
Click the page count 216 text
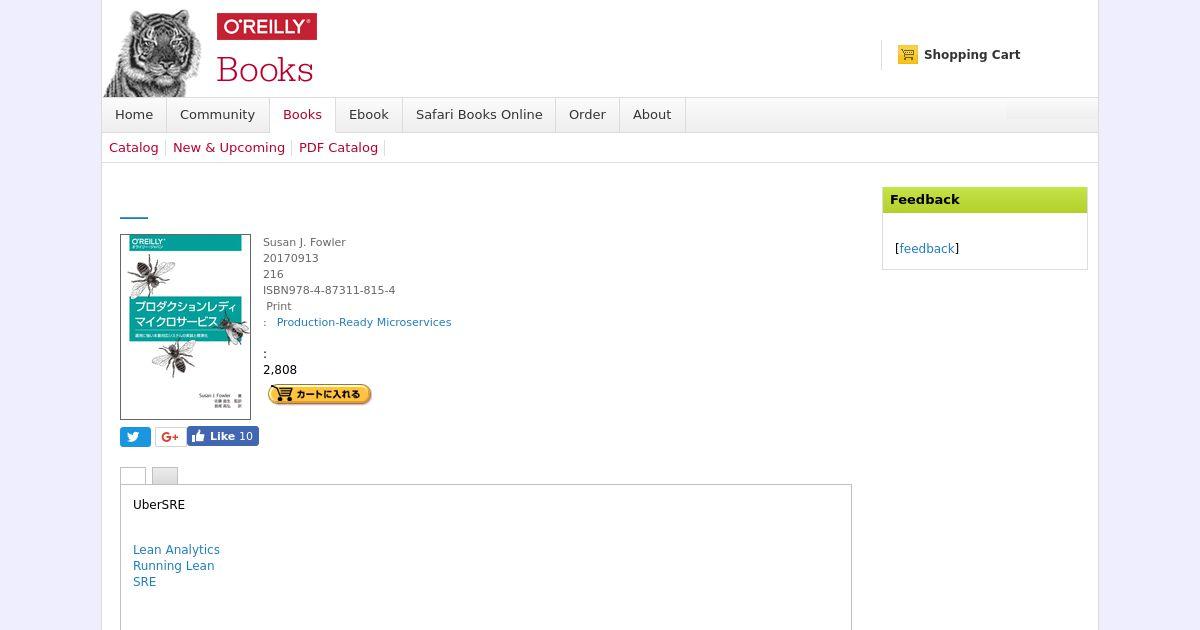point(273,274)
